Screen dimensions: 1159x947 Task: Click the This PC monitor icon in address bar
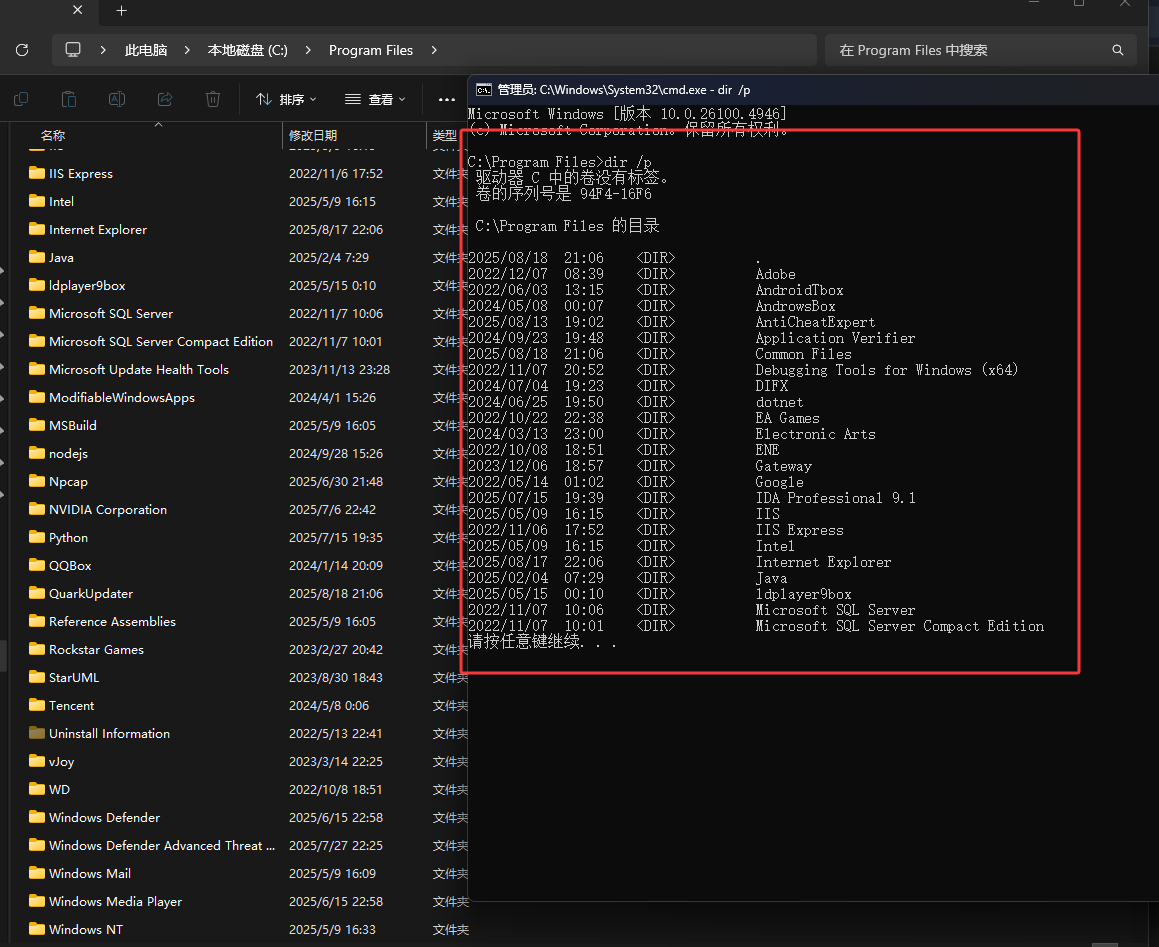pos(72,50)
